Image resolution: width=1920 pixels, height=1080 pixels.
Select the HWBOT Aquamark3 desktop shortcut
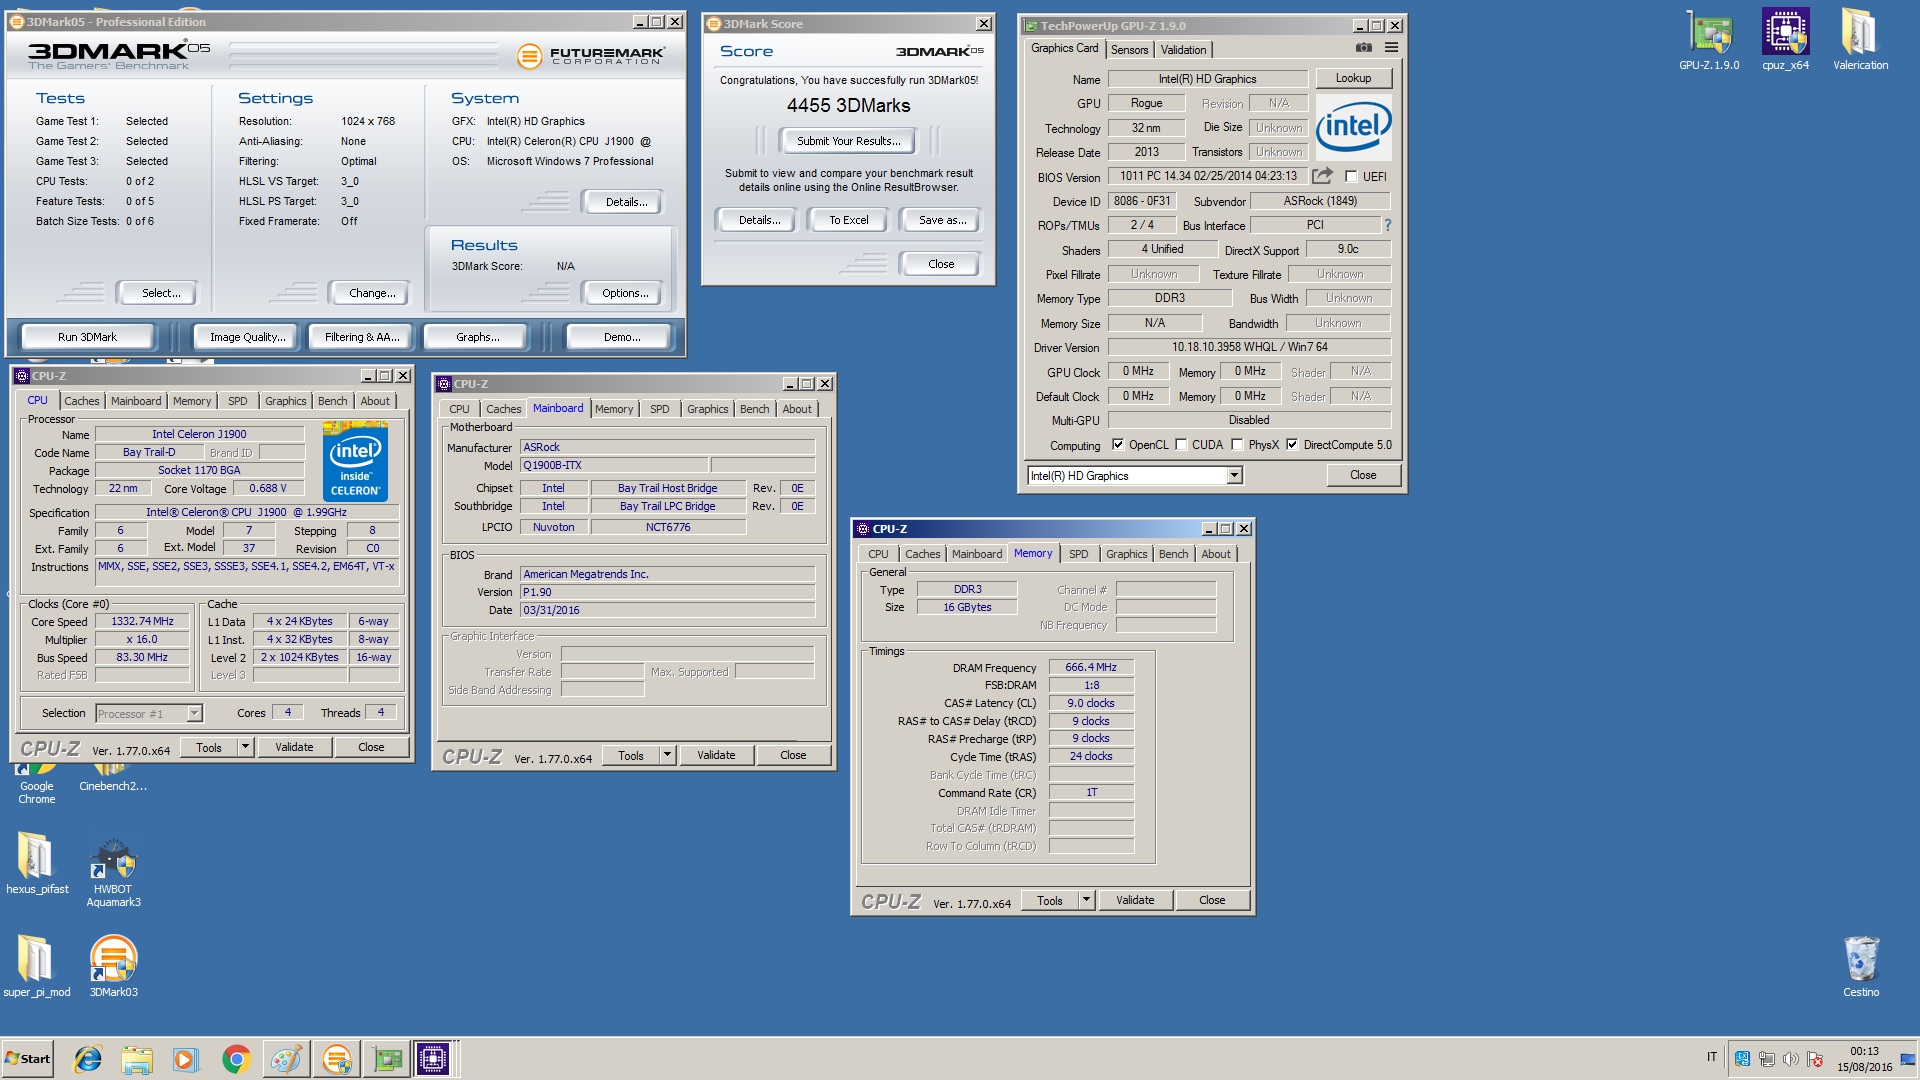[x=113, y=873]
